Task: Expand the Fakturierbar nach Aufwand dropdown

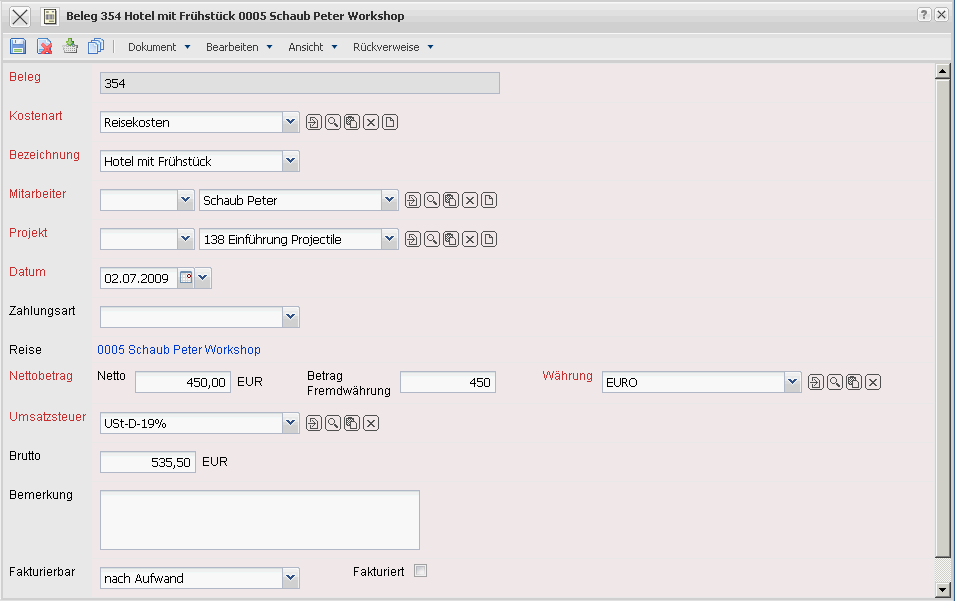Action: click(x=291, y=578)
